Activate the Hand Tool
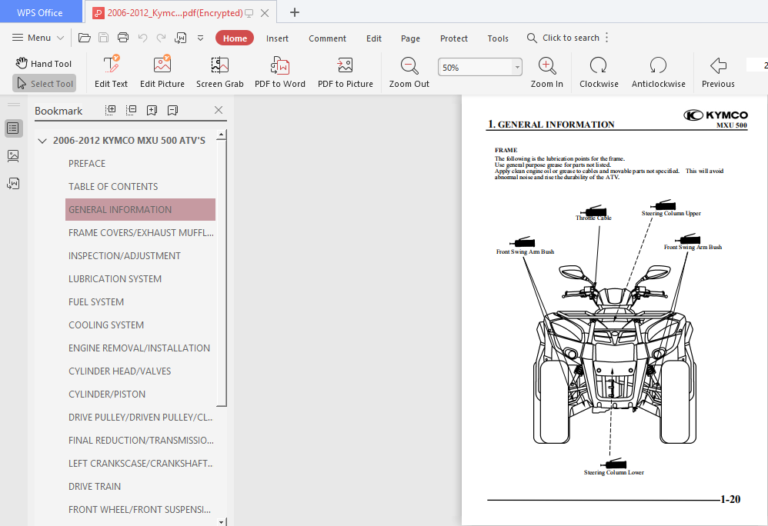768x526 pixels. pos(44,63)
